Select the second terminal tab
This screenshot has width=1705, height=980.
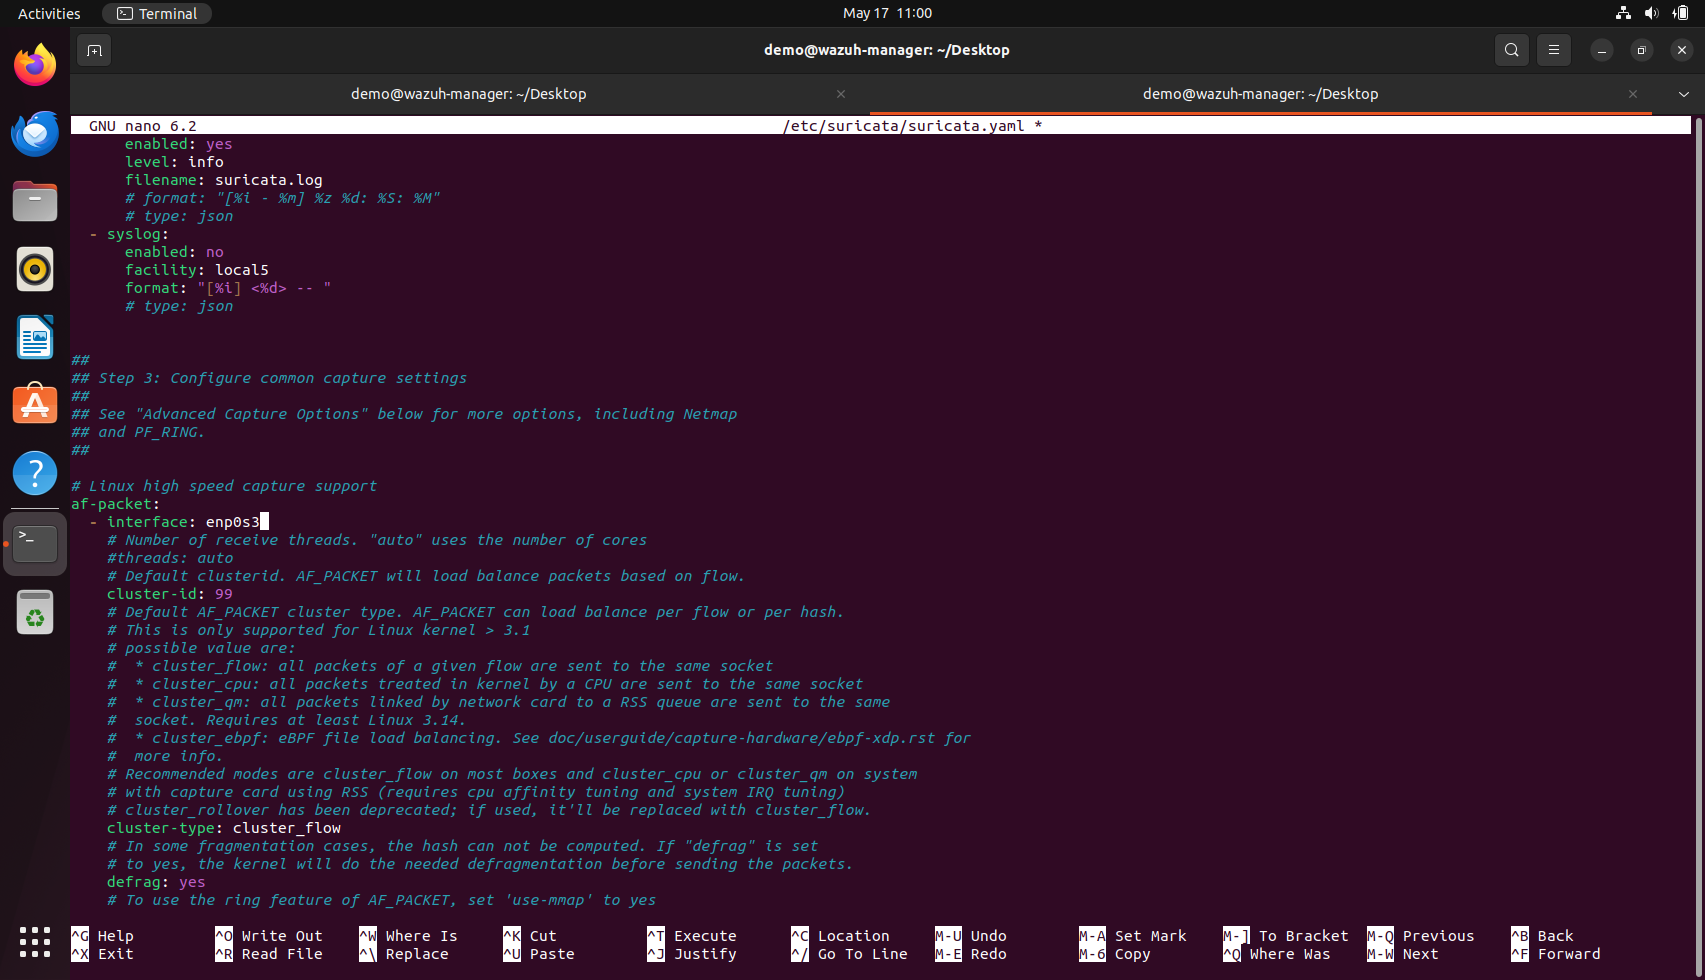coord(1260,94)
